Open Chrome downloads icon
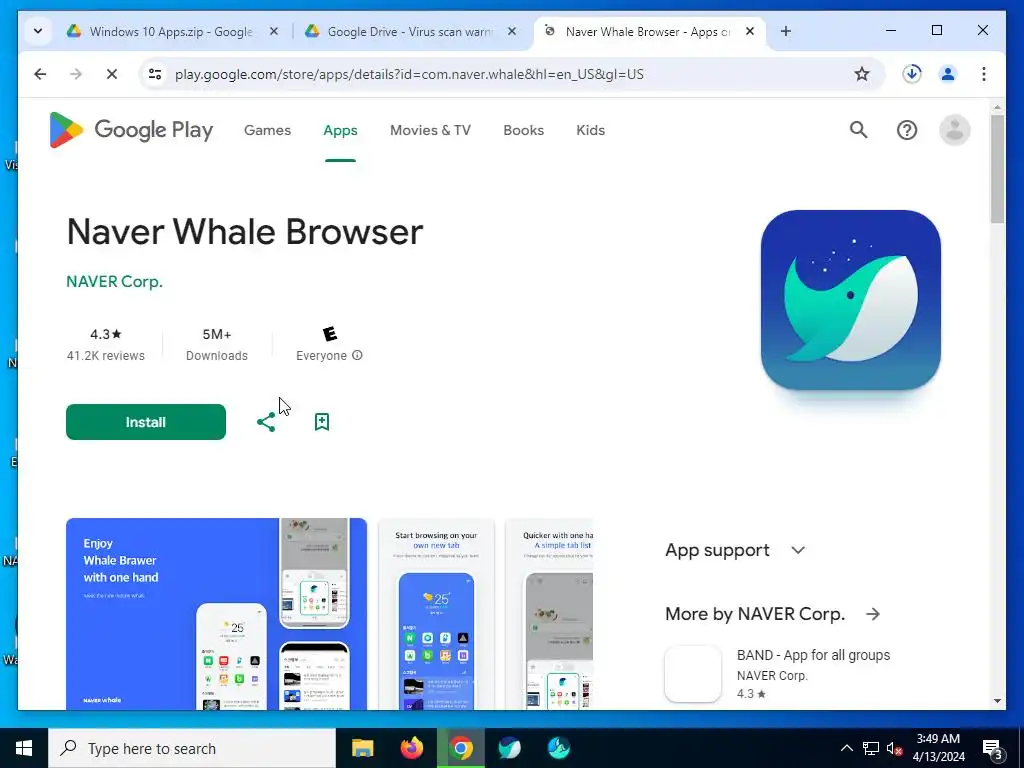This screenshot has width=1024, height=768. tap(912, 74)
